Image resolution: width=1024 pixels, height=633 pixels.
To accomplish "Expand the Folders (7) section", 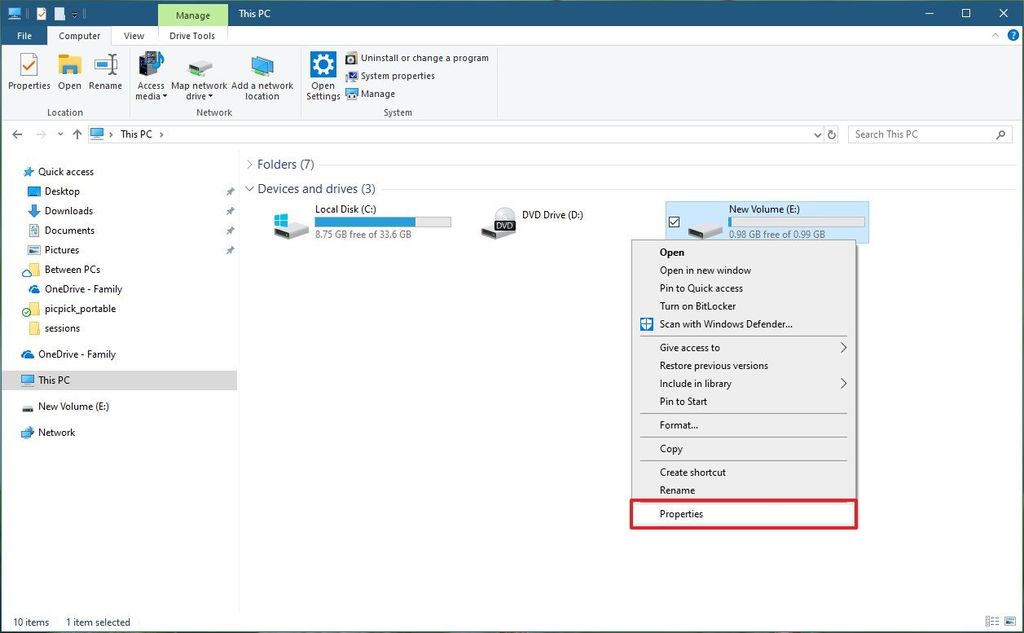I will (249, 164).
